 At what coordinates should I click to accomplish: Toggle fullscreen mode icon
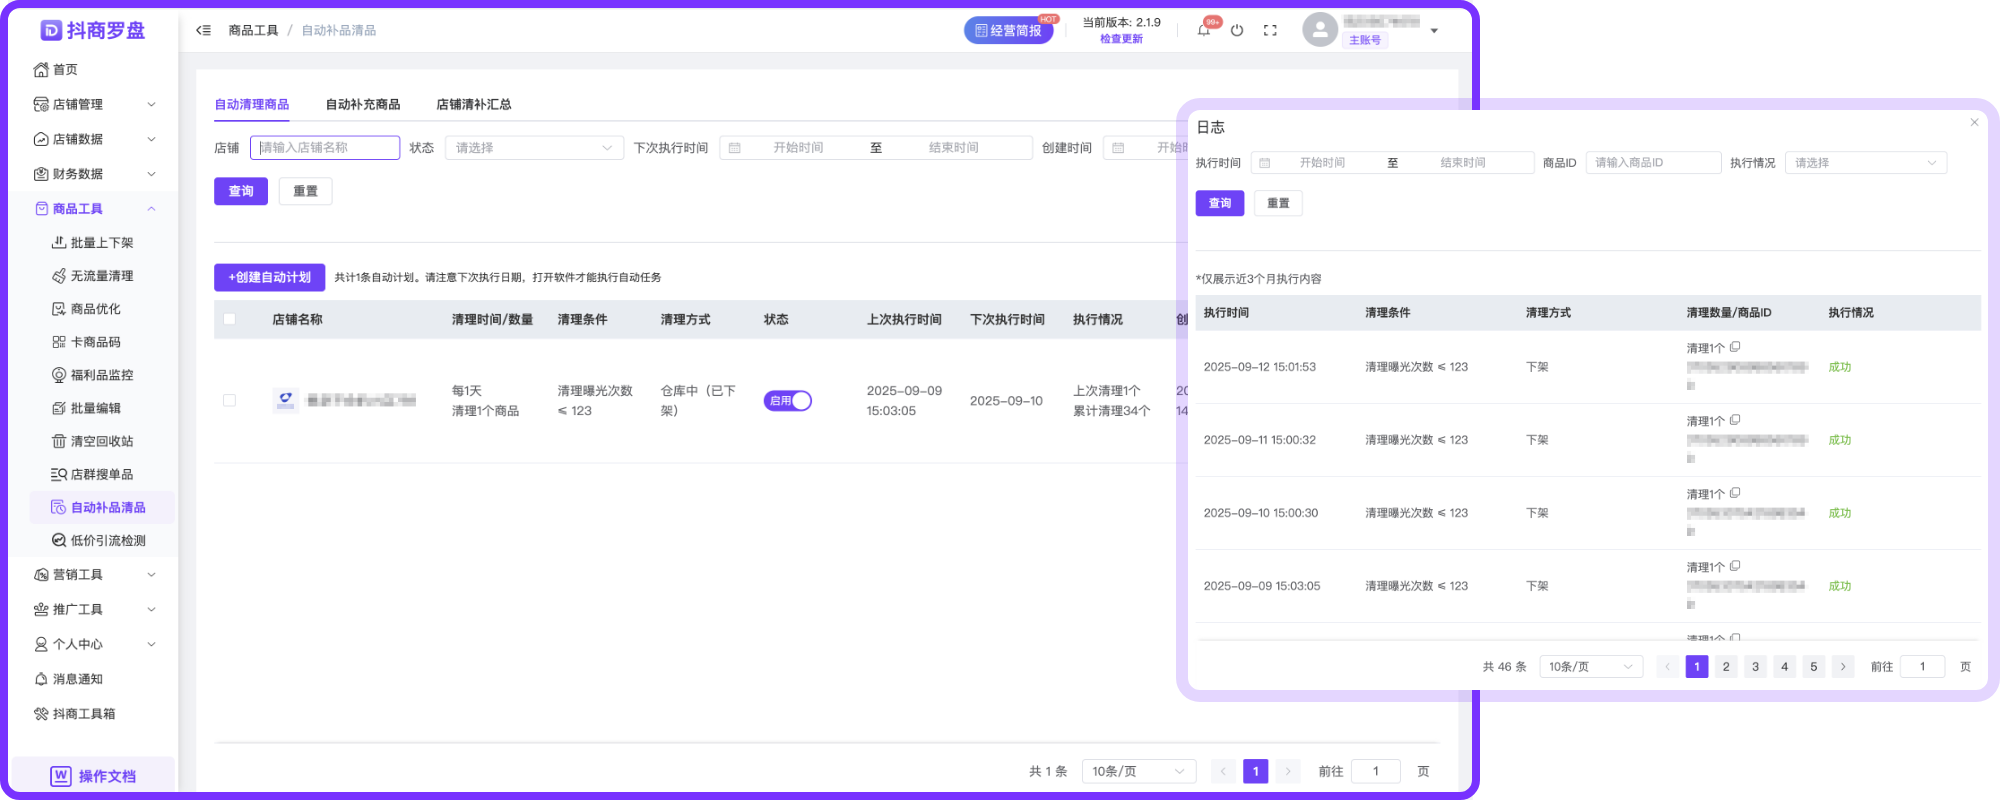click(x=1270, y=31)
